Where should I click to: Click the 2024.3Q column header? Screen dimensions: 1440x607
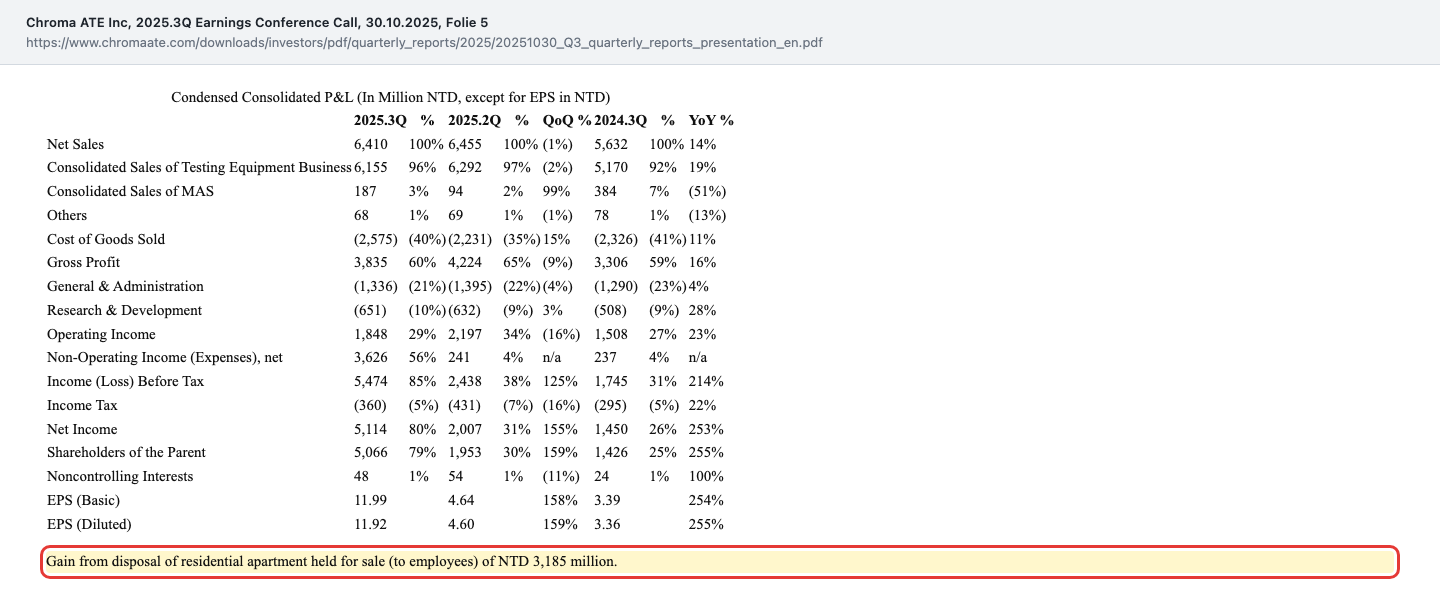click(621, 120)
